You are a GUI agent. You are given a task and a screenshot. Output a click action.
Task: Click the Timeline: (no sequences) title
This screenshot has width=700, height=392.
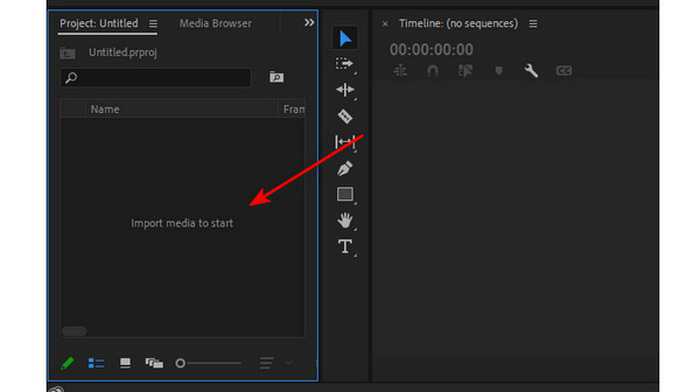[458, 23]
